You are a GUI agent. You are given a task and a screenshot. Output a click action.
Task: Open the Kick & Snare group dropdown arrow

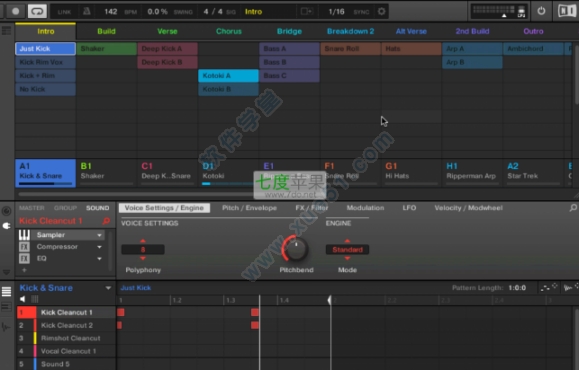tap(108, 288)
